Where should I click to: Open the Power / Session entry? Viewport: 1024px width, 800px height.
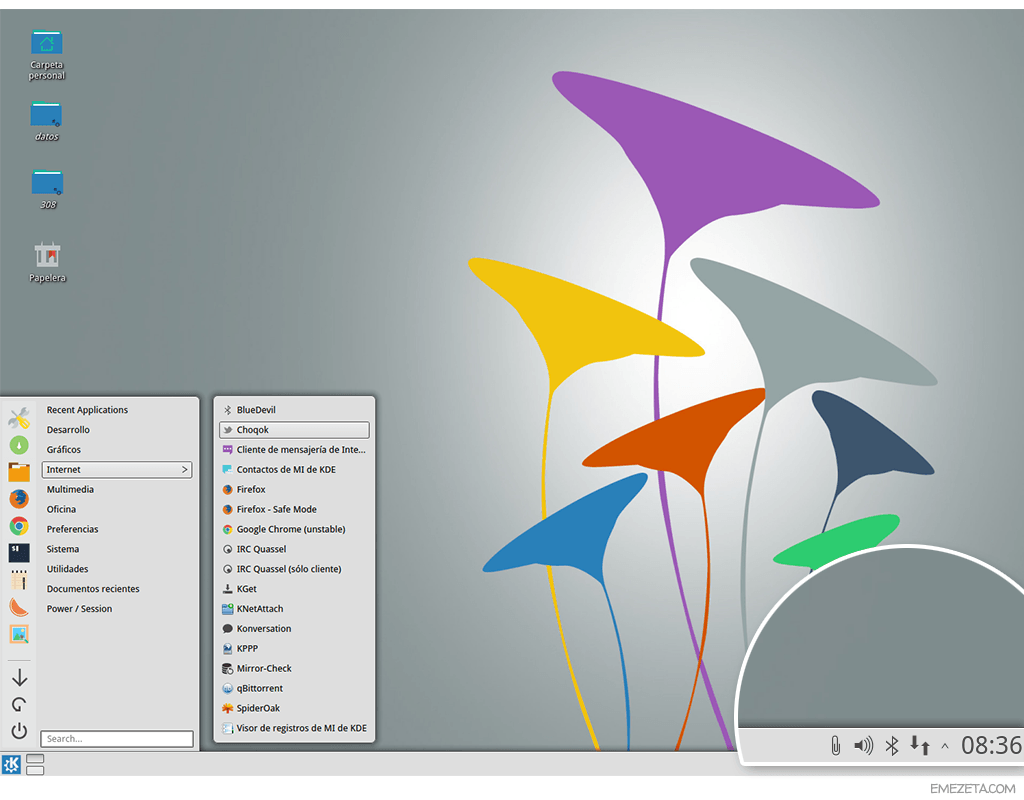117,609
